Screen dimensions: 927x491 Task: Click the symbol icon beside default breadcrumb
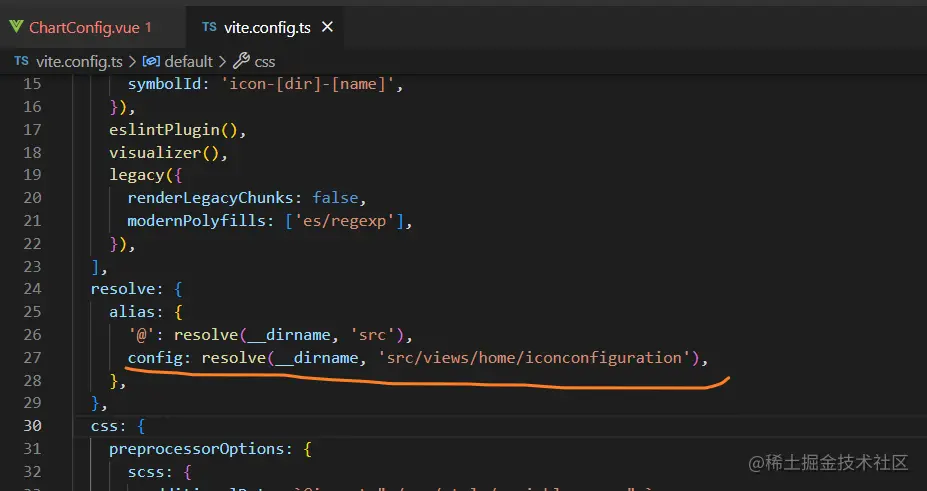pyautogui.click(x=151, y=61)
